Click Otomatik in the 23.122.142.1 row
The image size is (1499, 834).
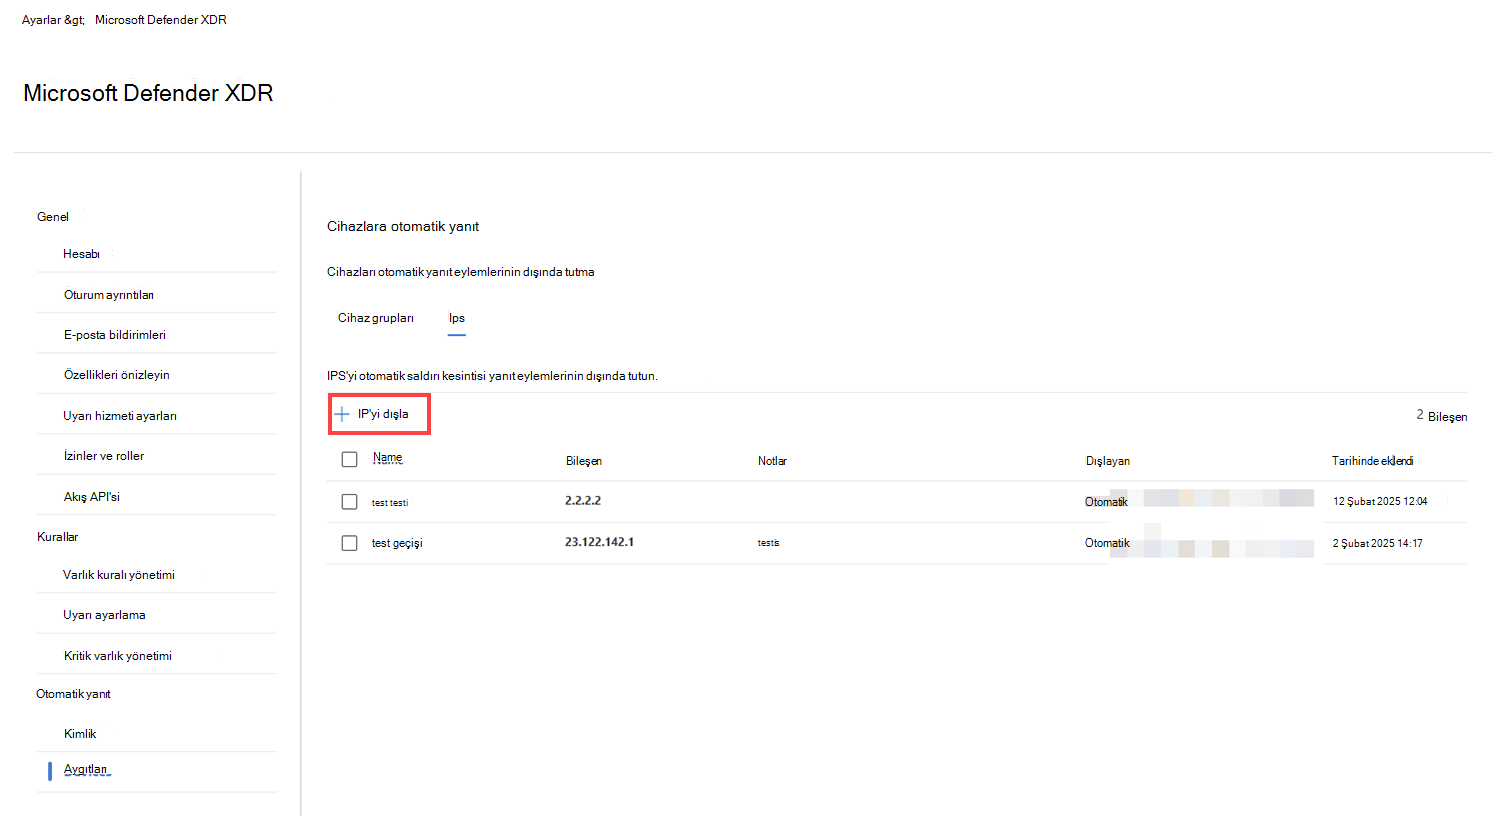click(1107, 543)
